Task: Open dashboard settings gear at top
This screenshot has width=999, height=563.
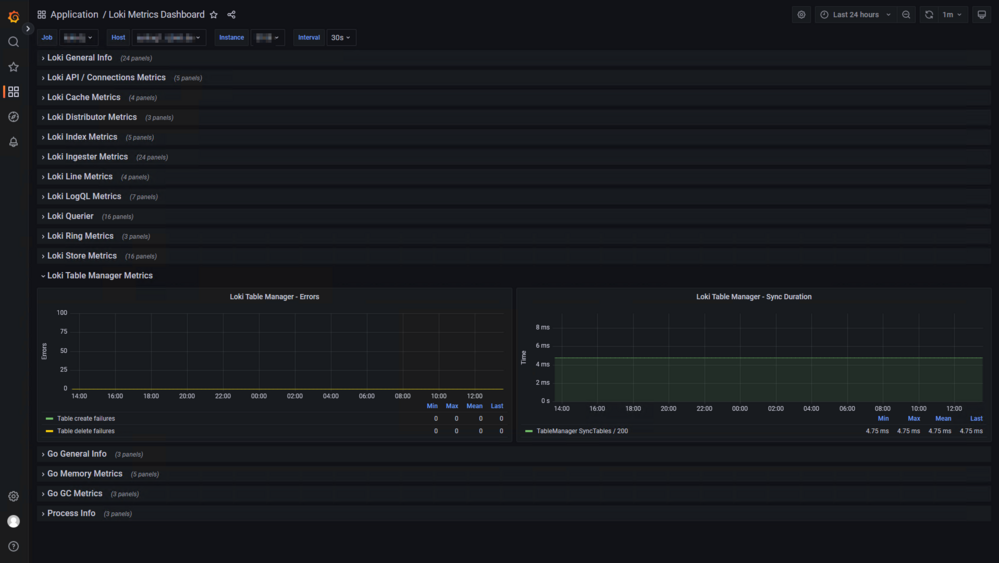Action: (x=801, y=15)
